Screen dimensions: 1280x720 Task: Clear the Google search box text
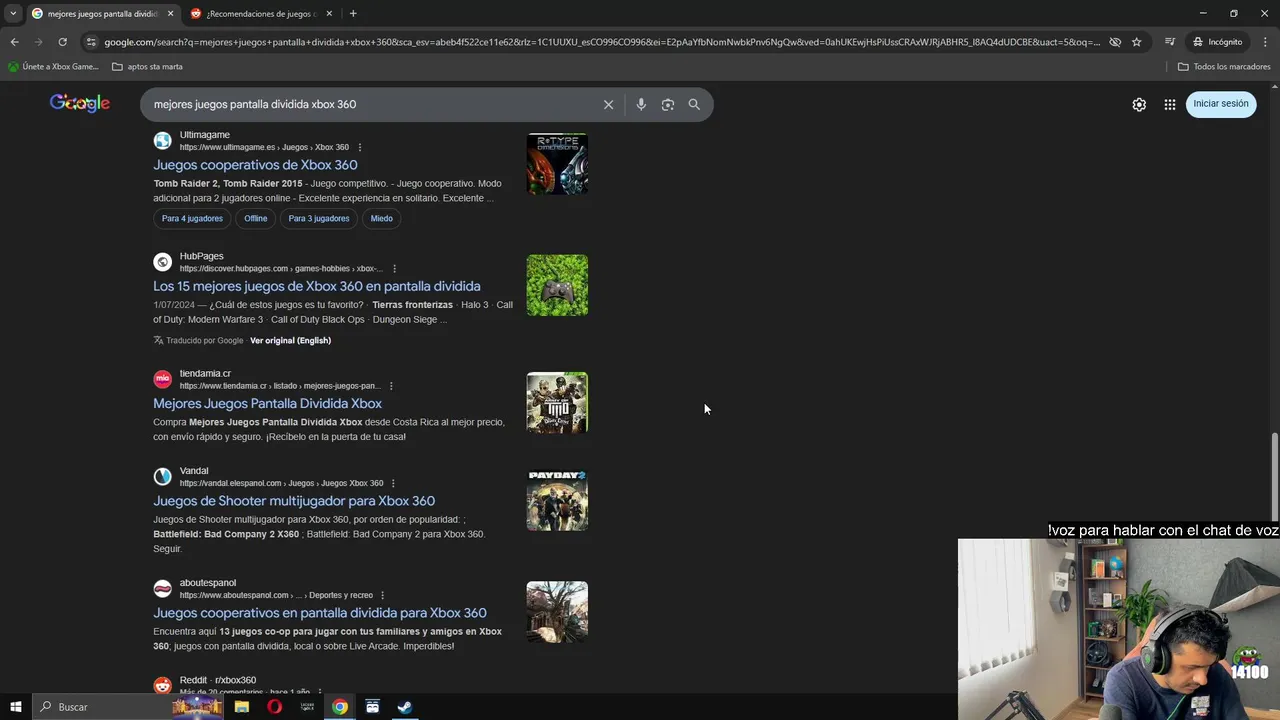tap(608, 104)
